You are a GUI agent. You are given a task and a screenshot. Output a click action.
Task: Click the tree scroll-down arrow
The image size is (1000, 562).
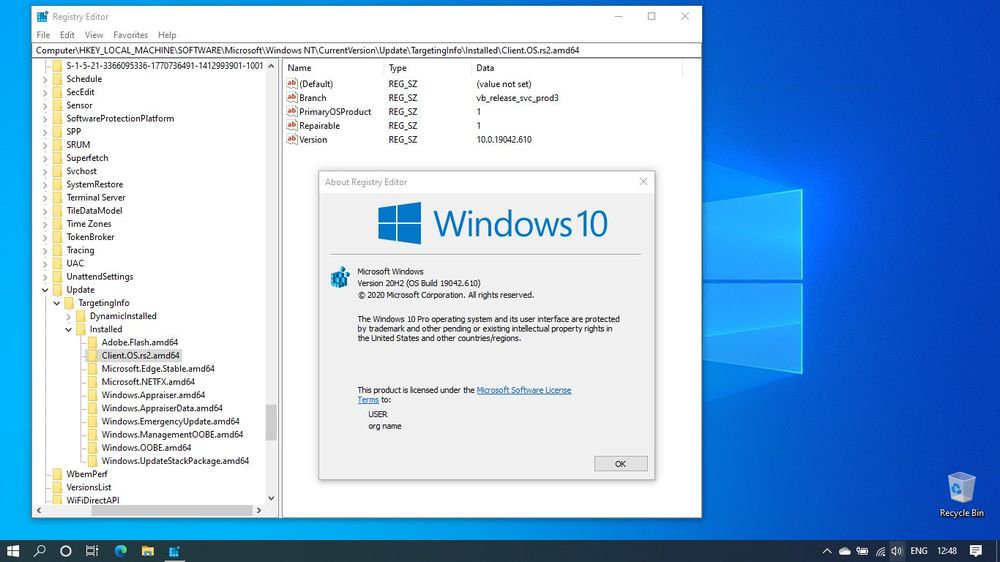[271, 498]
